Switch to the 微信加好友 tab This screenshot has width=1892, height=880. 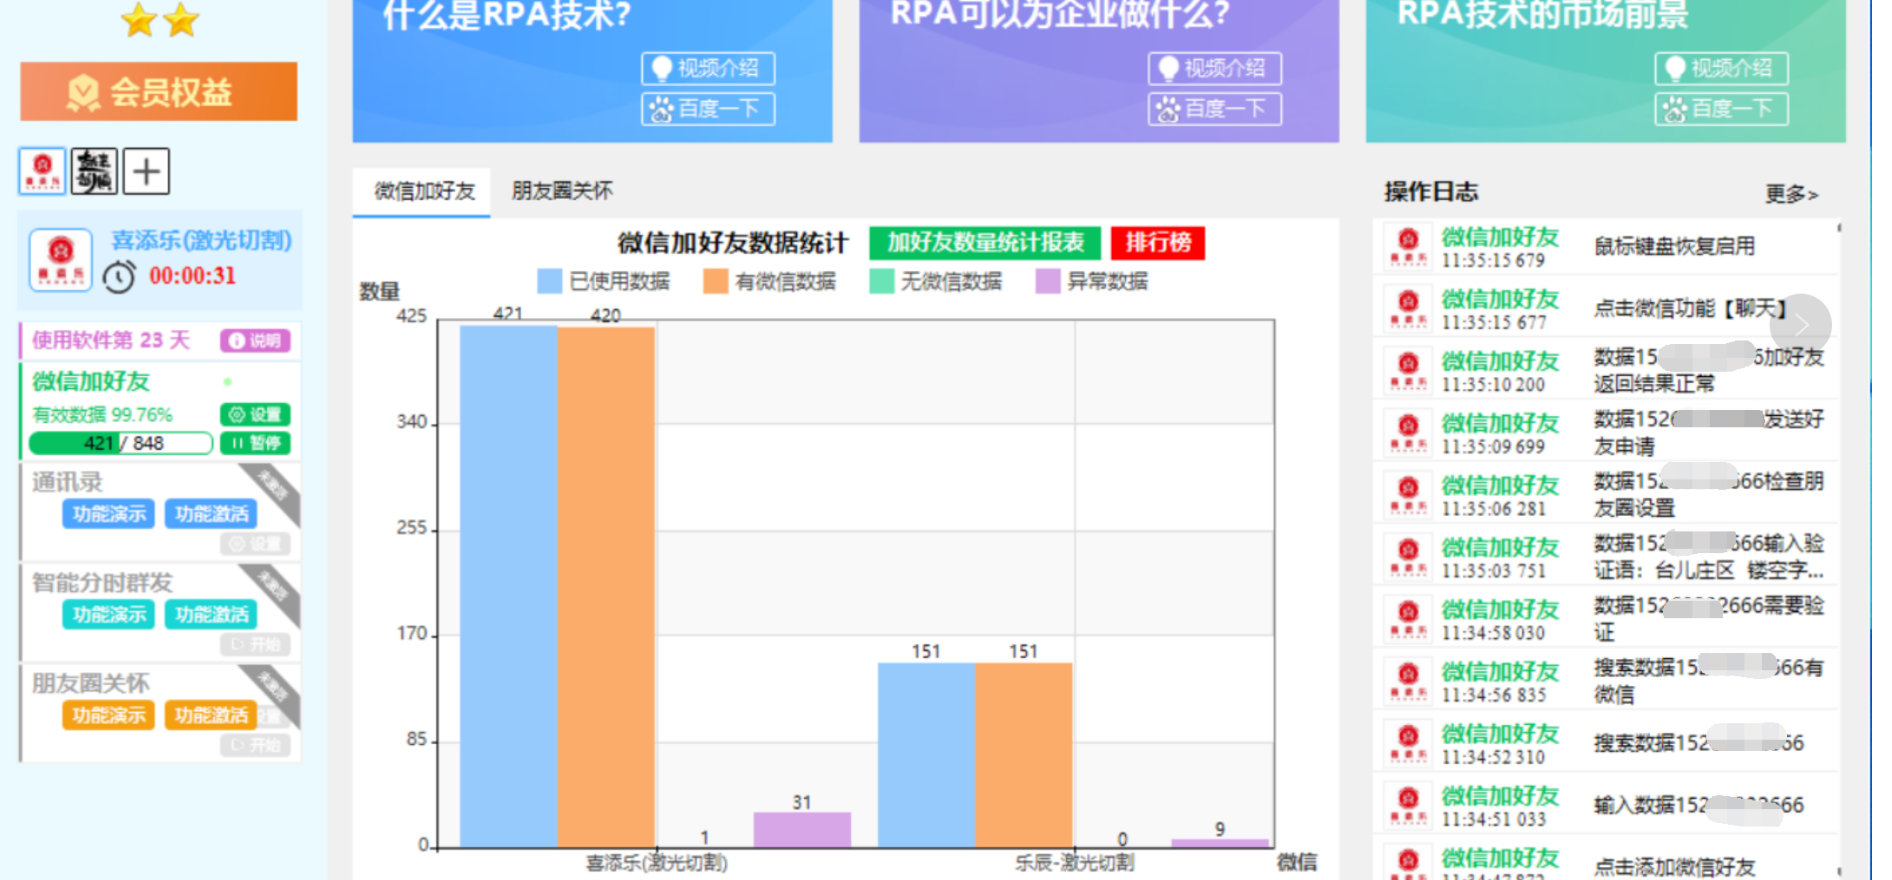[x=424, y=191]
